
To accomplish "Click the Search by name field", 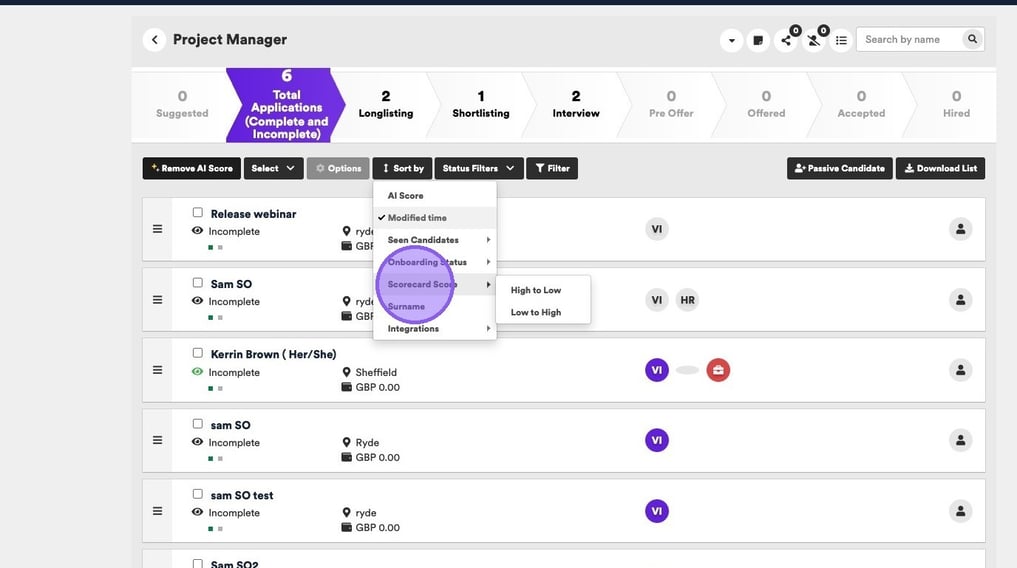I will pos(908,40).
